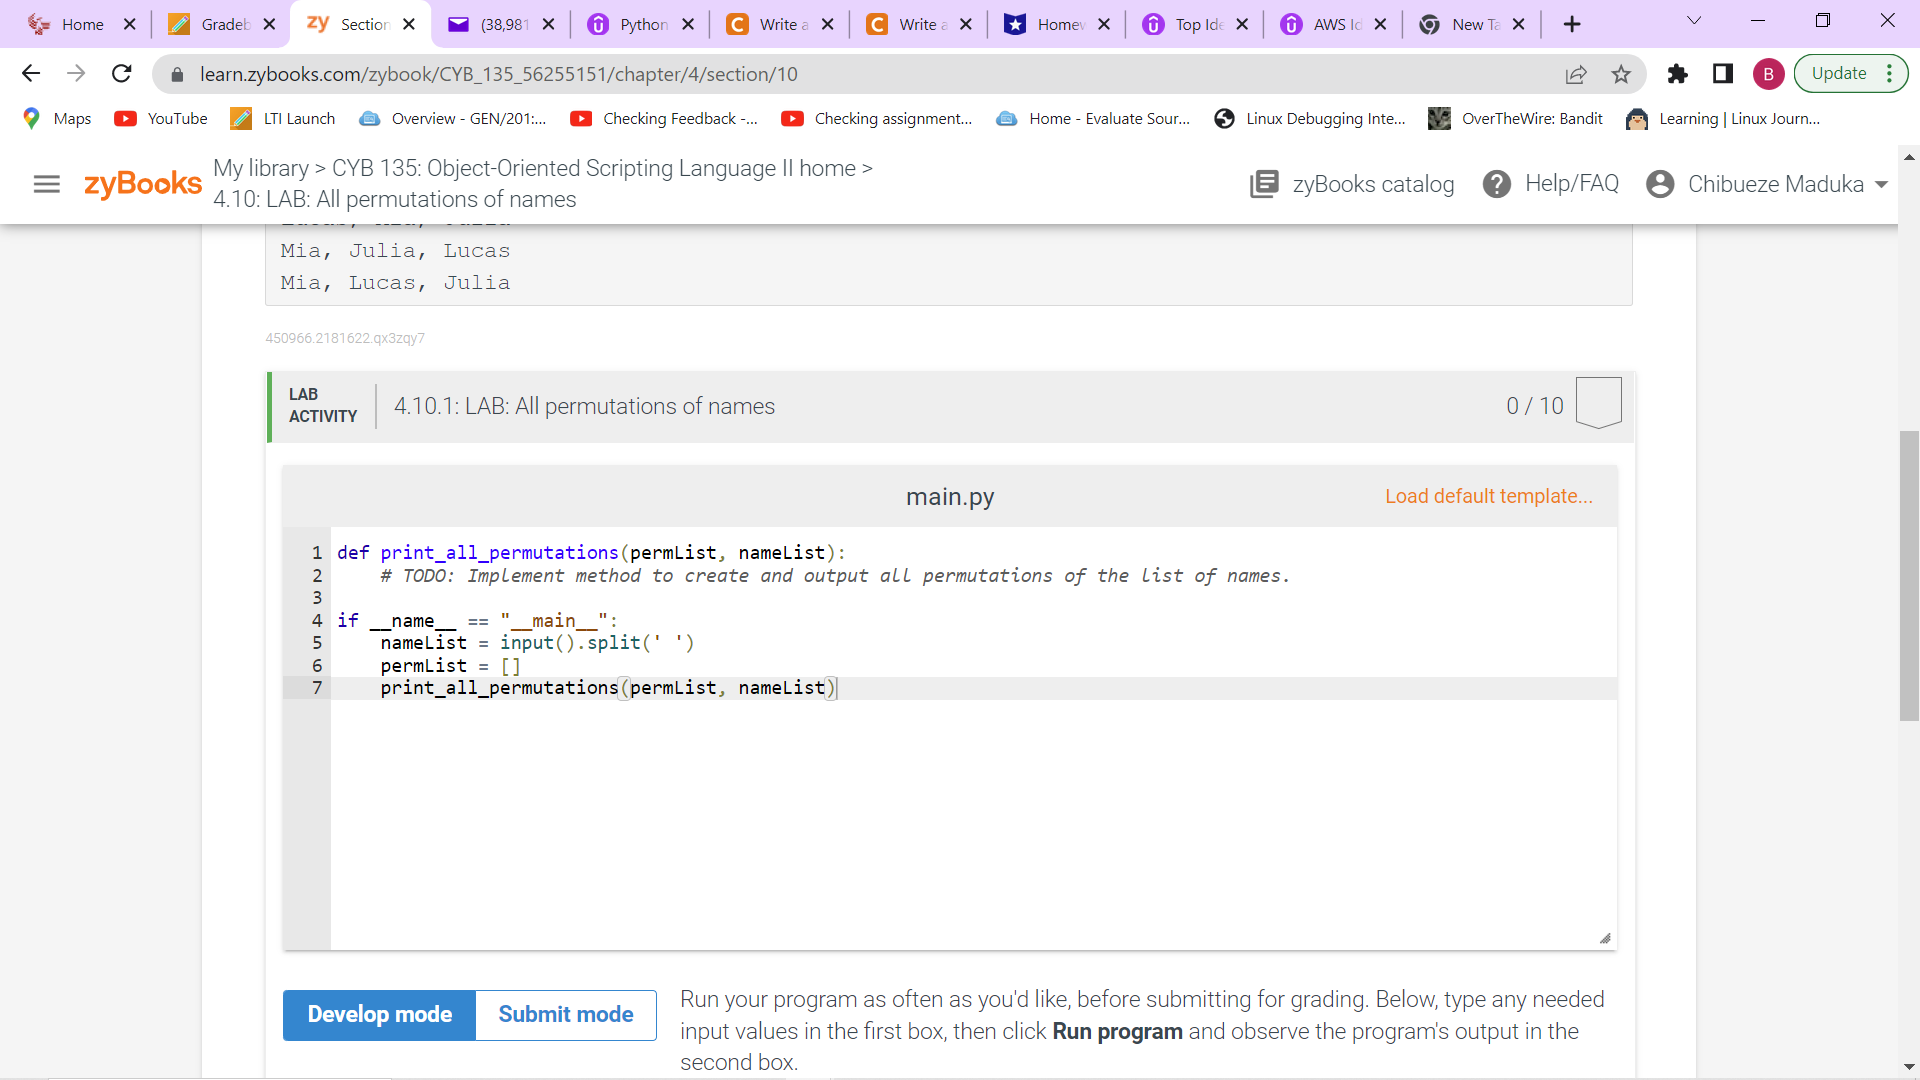The image size is (1920, 1080).
Task: Click the browser extensions puzzle icon
Action: [1677, 74]
